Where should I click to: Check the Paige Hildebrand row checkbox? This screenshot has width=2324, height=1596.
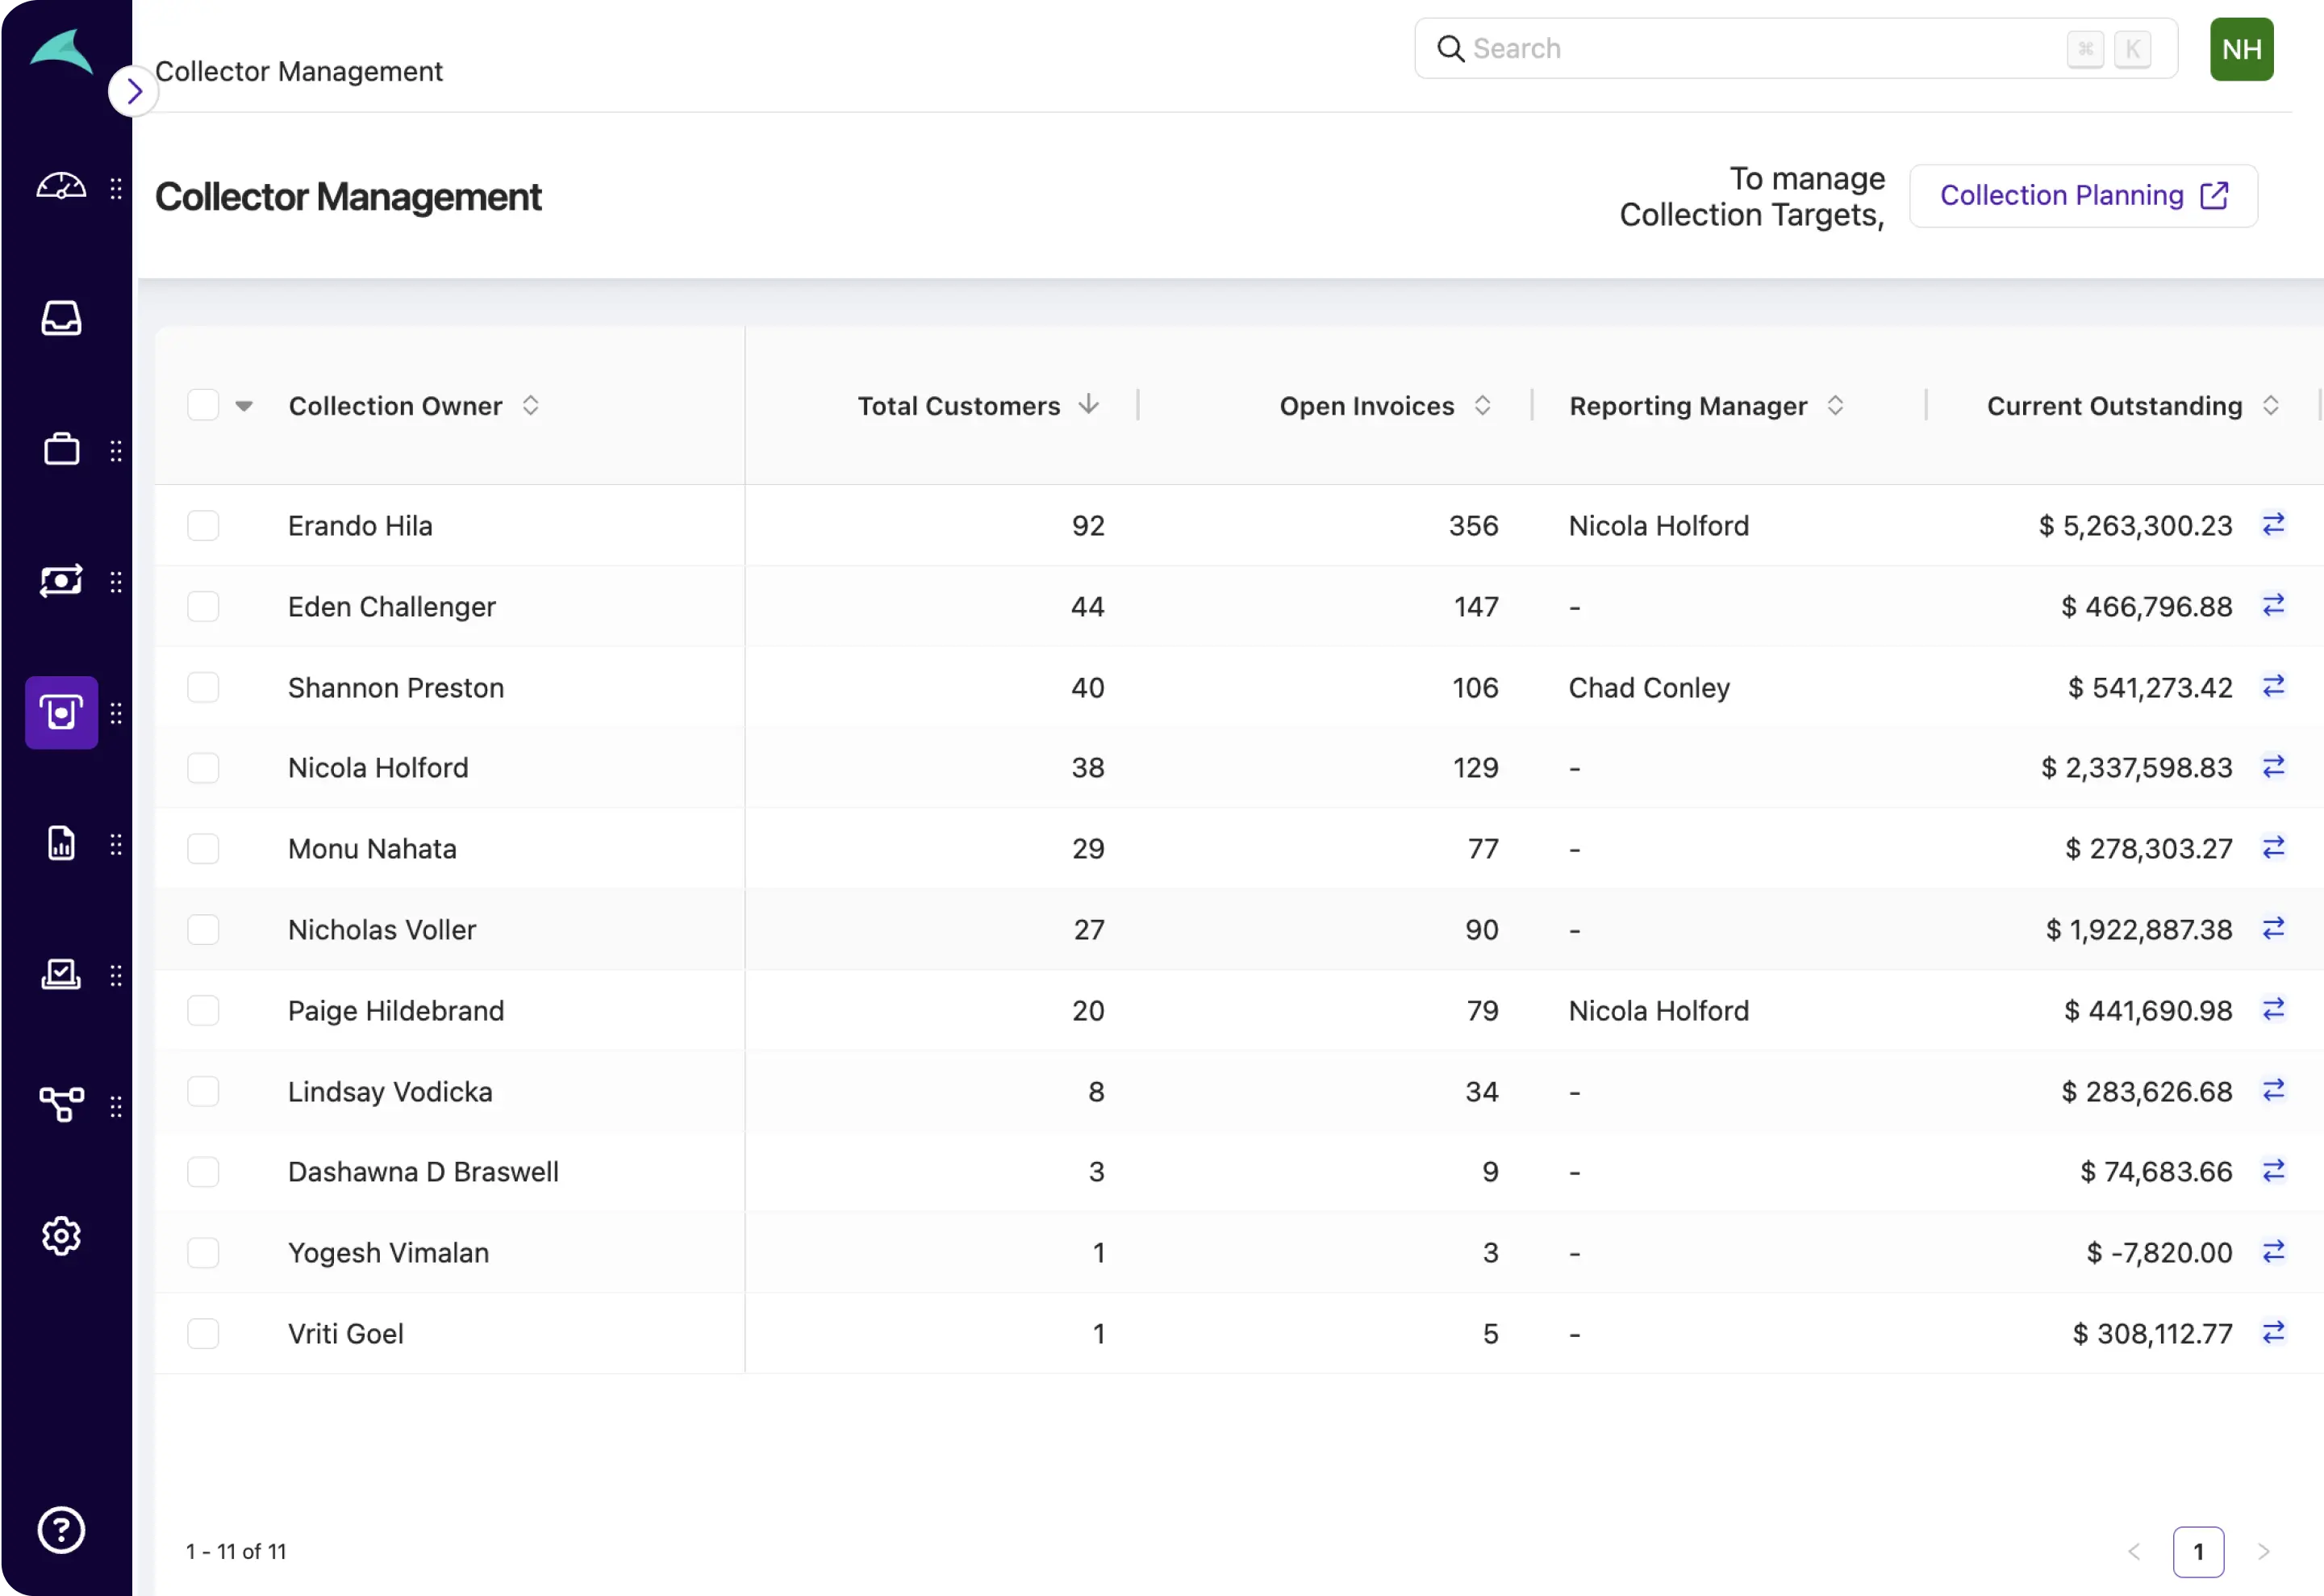click(203, 1010)
